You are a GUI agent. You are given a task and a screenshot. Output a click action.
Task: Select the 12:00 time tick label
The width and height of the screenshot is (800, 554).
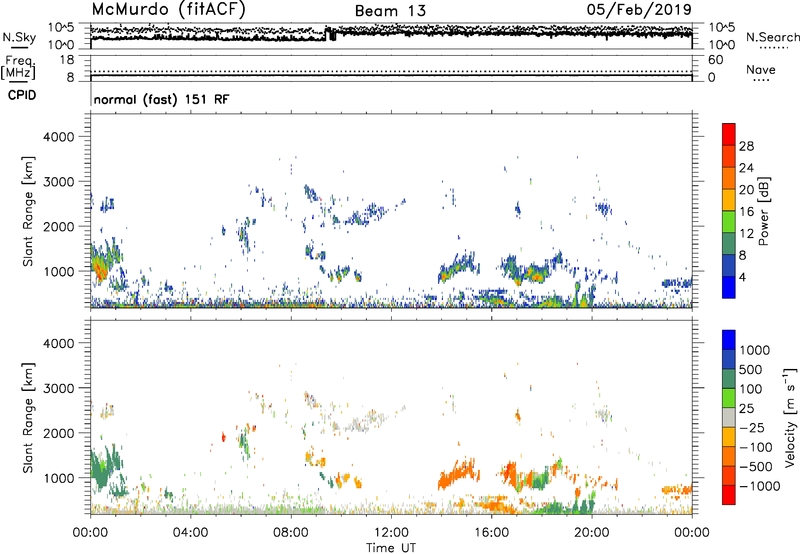[391, 533]
